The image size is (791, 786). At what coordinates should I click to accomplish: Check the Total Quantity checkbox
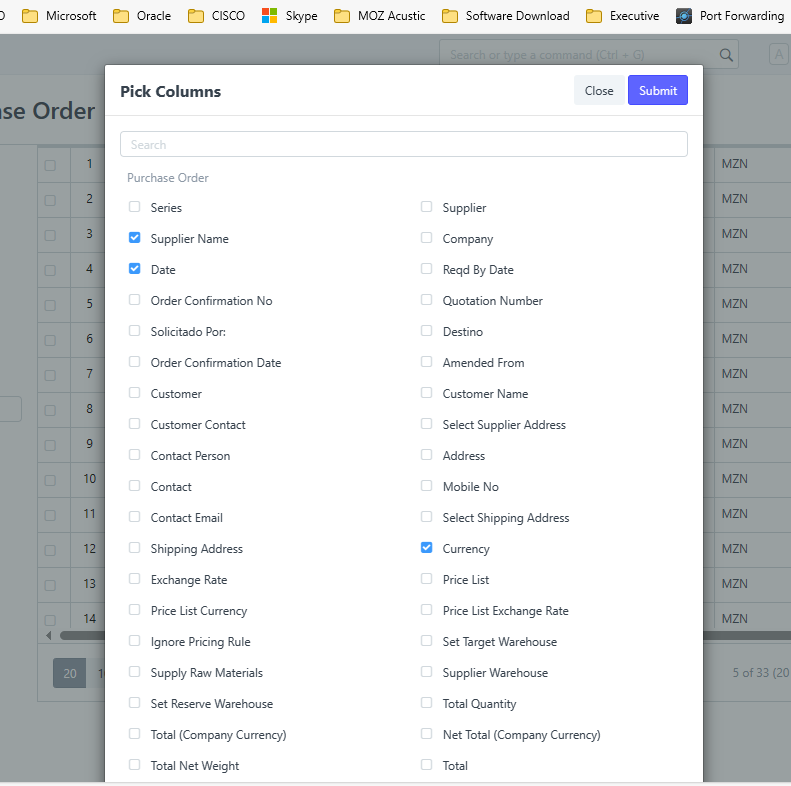(427, 703)
